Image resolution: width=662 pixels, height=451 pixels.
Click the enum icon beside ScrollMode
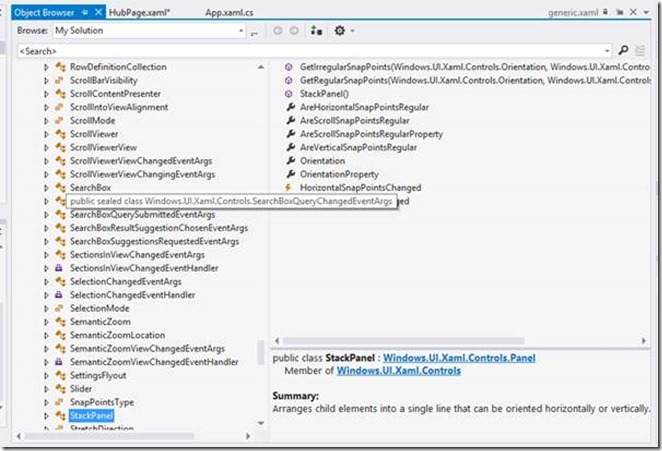tap(59, 120)
